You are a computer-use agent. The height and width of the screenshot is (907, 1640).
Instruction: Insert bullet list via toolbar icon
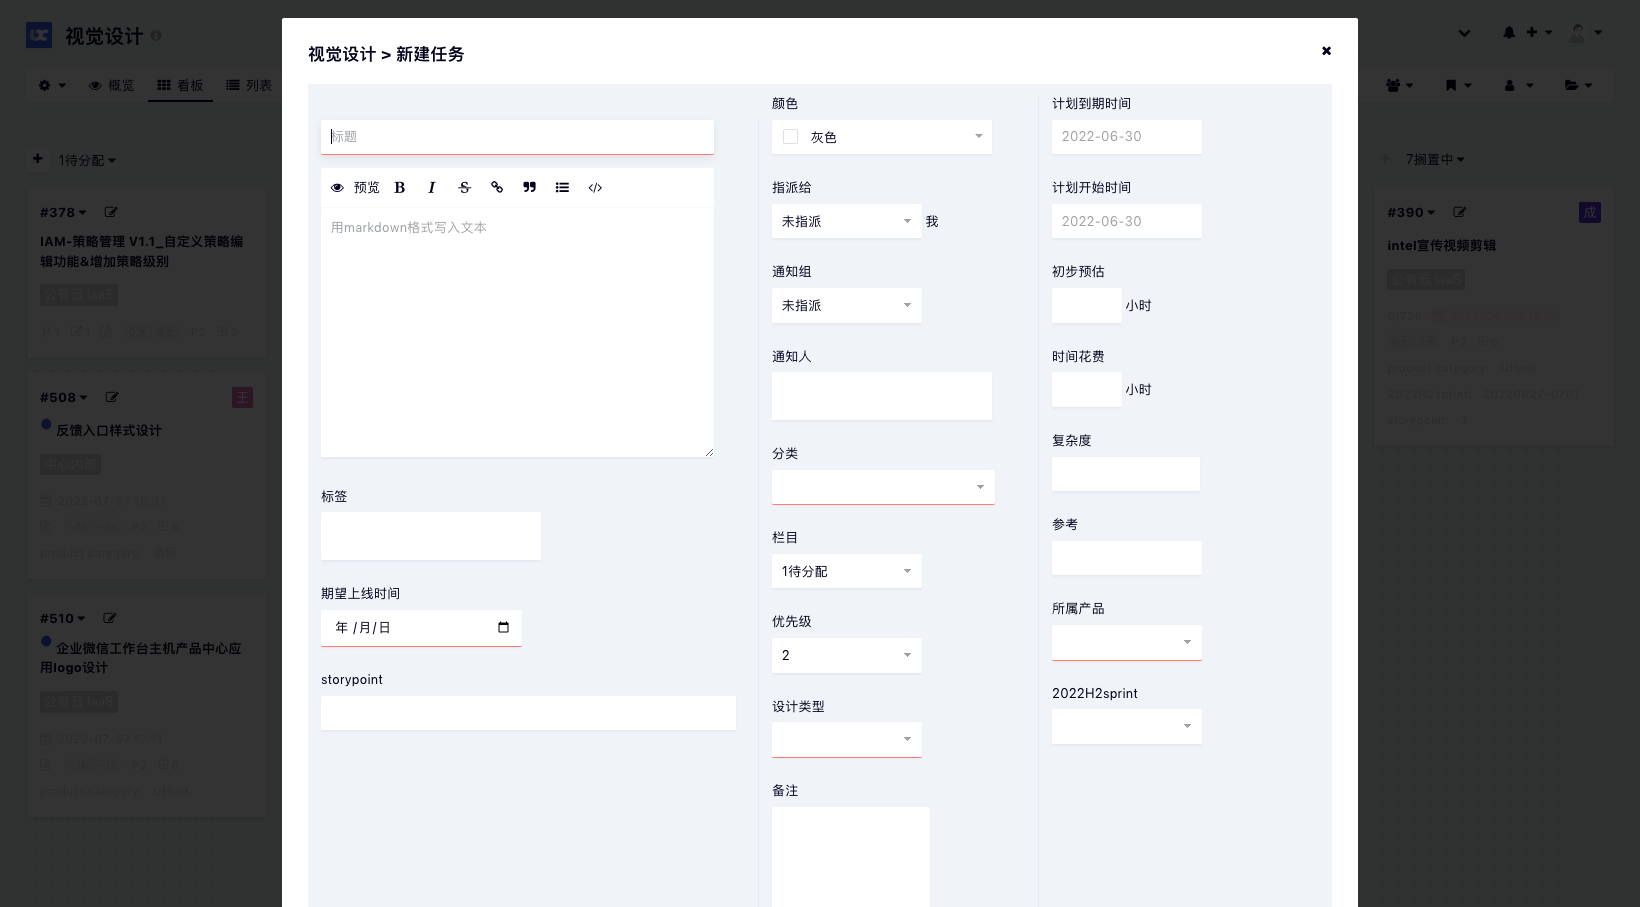point(562,188)
